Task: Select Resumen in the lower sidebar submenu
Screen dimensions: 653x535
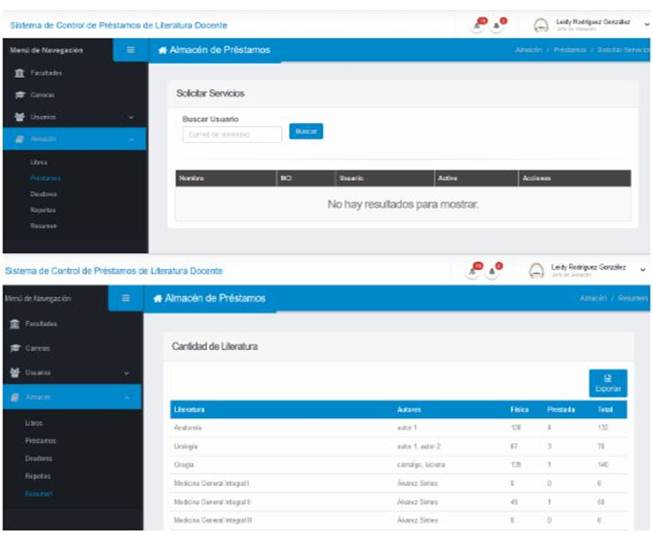Action: pos(40,494)
